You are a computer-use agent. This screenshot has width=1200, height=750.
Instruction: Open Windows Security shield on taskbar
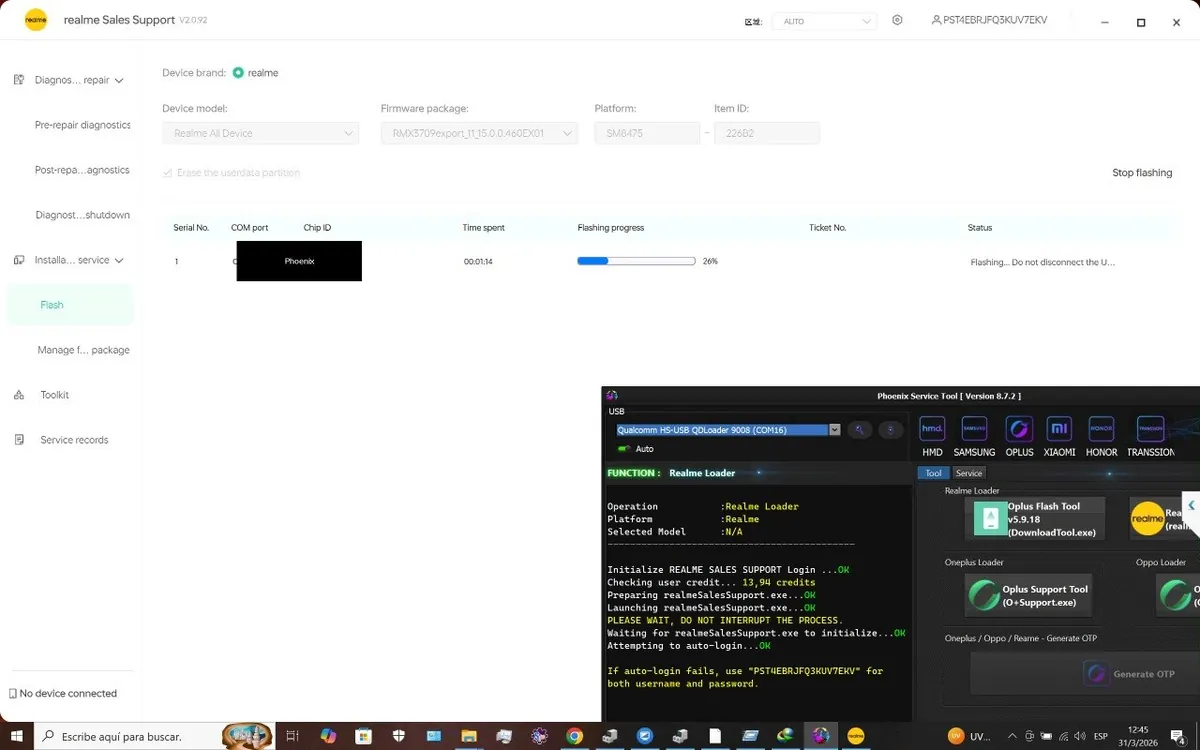pyautogui.click(x=399, y=736)
